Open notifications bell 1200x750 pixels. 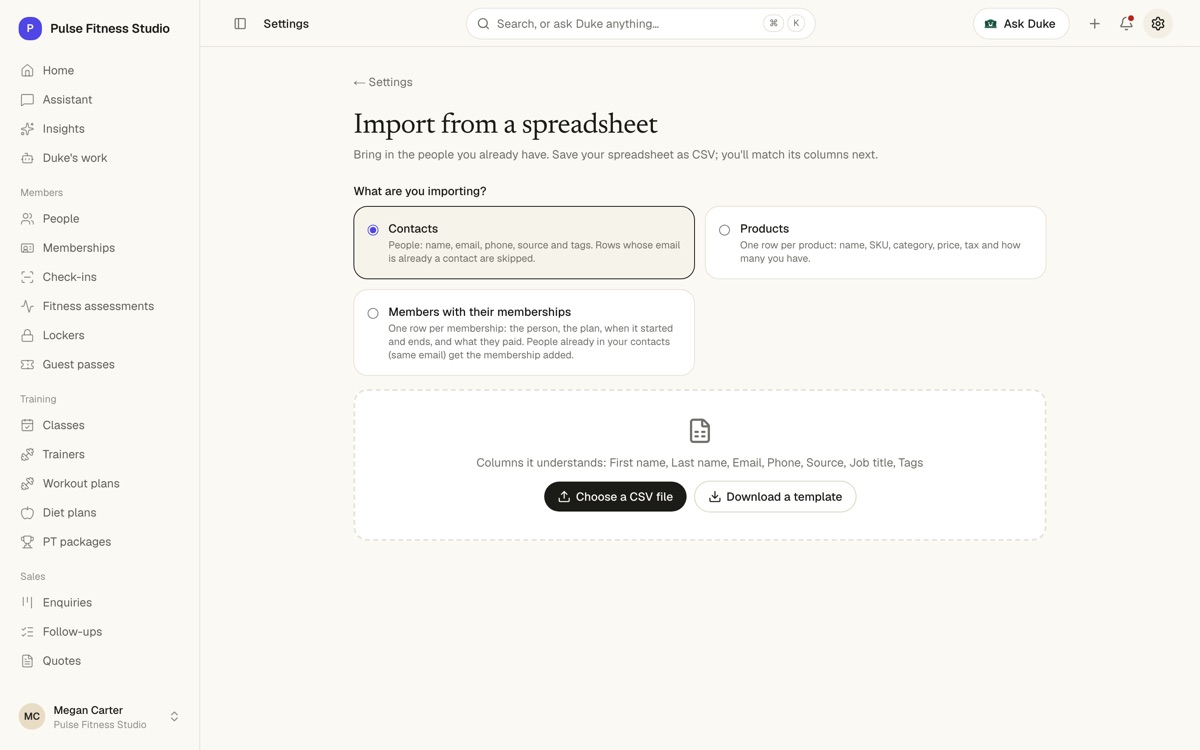click(1126, 24)
